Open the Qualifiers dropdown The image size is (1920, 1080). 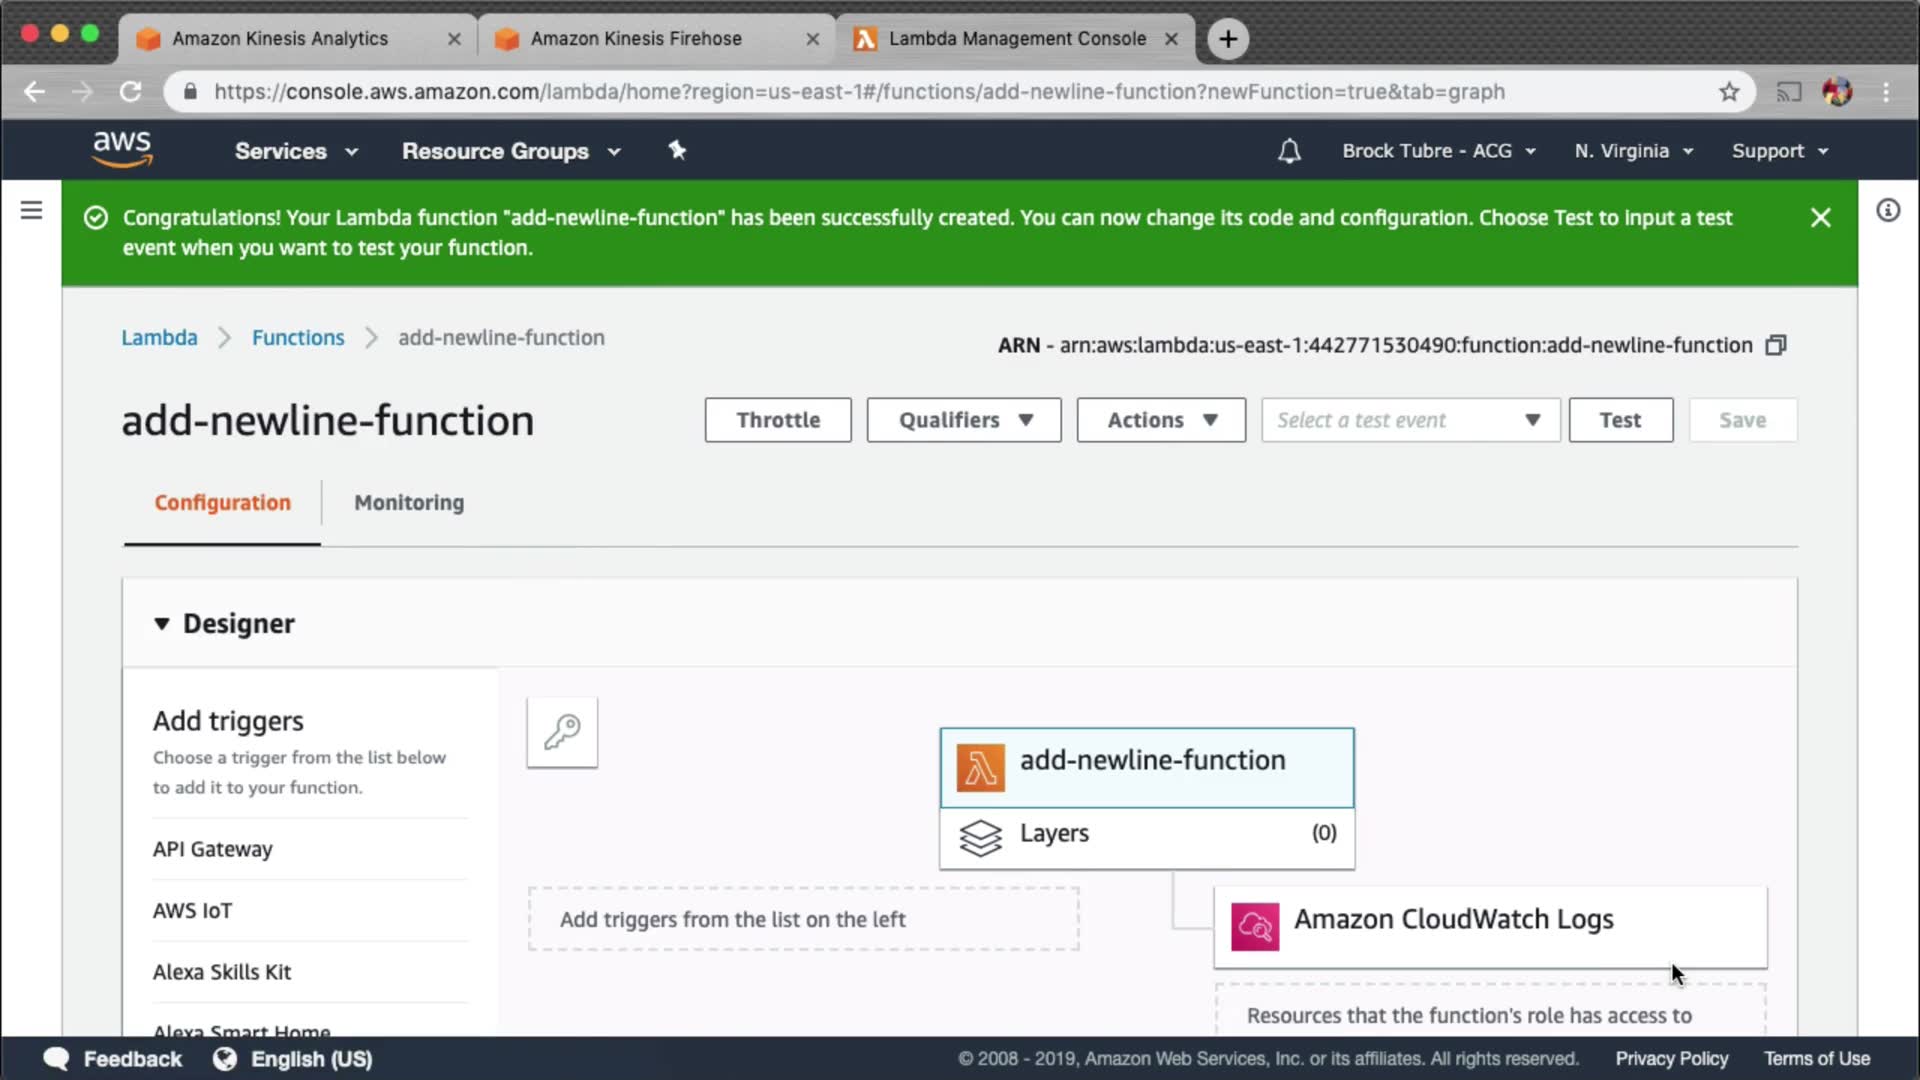[963, 420]
